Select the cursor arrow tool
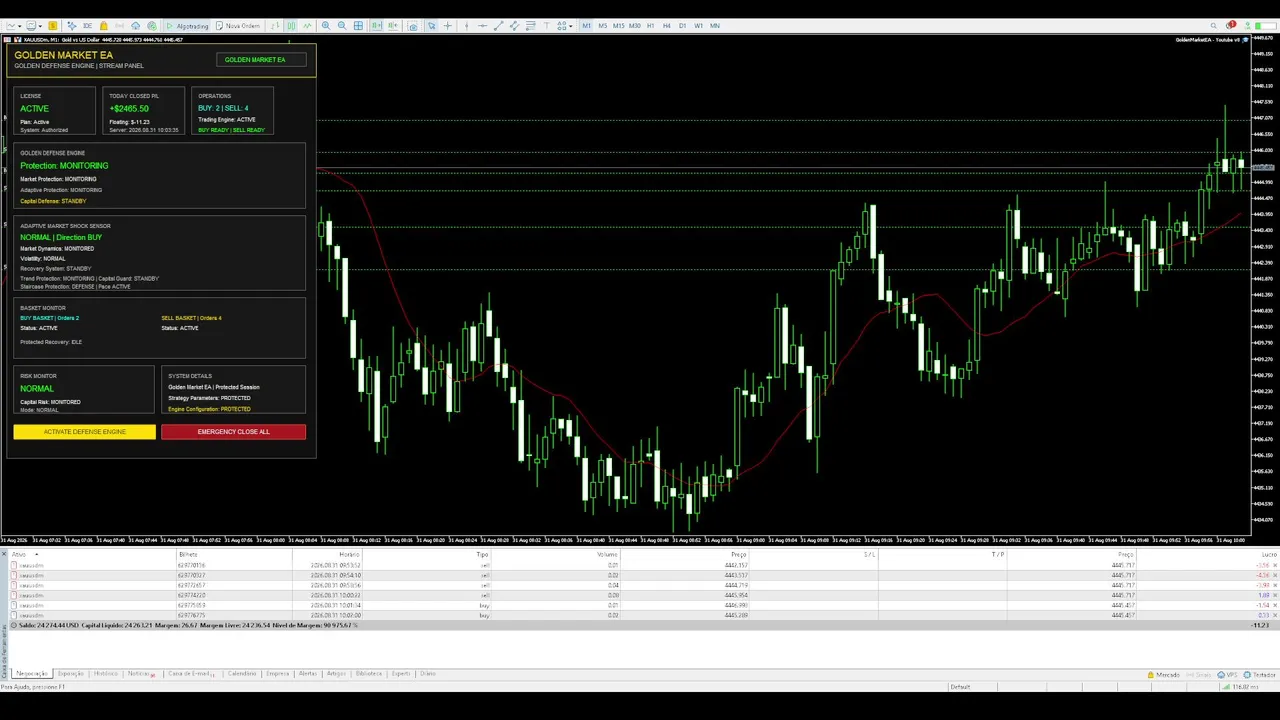Viewport: 1280px width, 720px height. pyautogui.click(x=431, y=26)
